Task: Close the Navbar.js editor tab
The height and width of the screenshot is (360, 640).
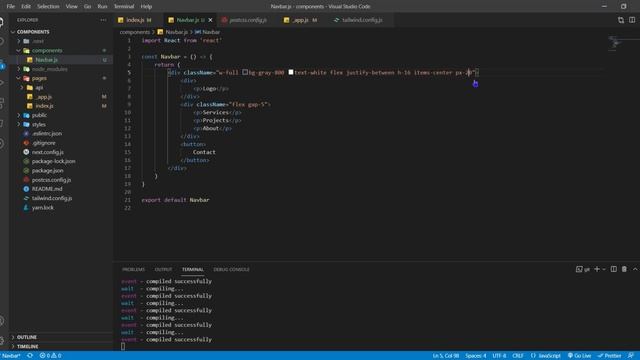Action: click(210, 20)
